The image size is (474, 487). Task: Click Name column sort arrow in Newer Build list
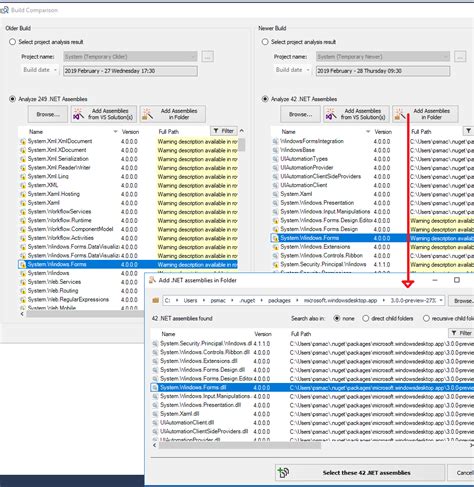coord(368,132)
